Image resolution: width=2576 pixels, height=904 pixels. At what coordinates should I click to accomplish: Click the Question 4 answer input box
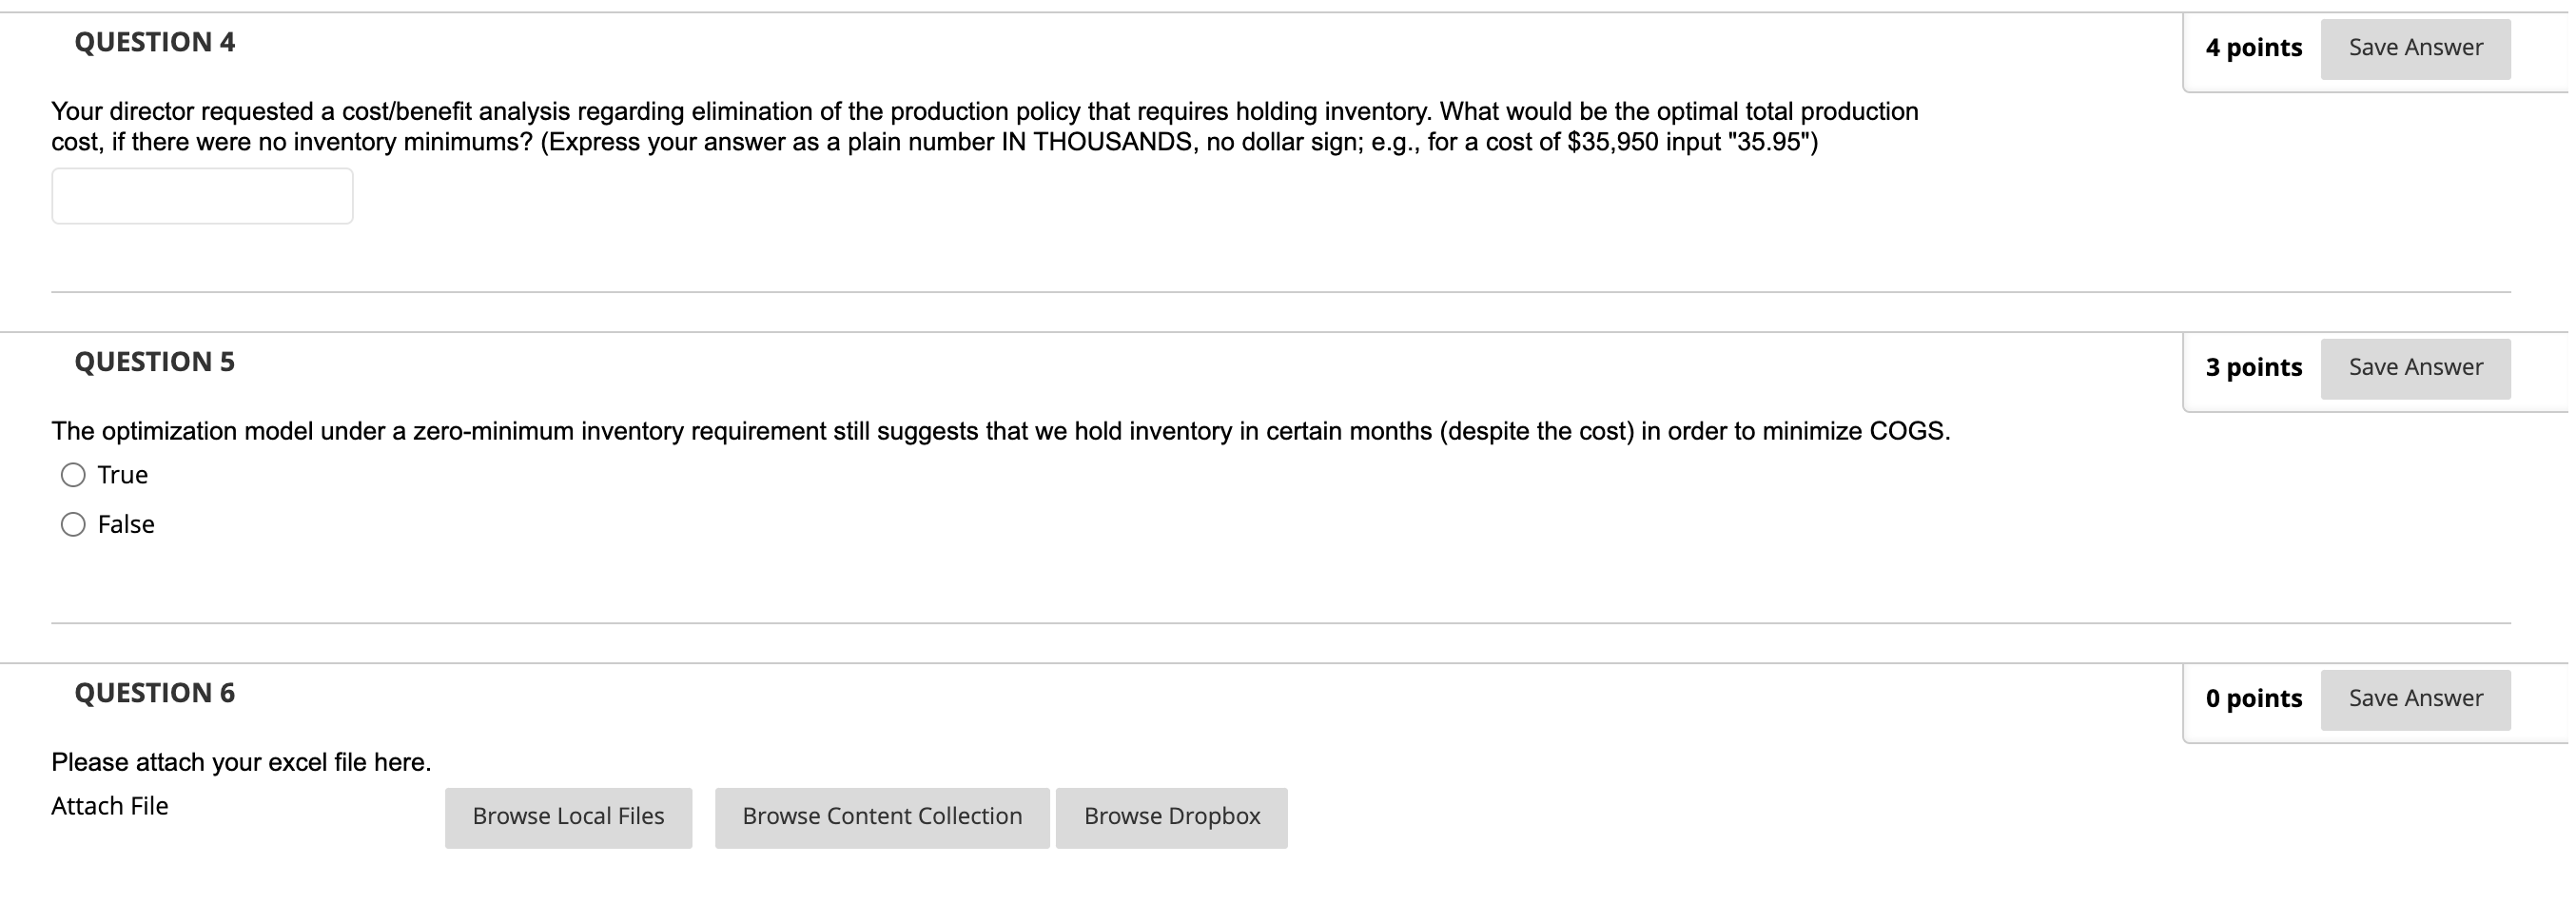coord(200,195)
